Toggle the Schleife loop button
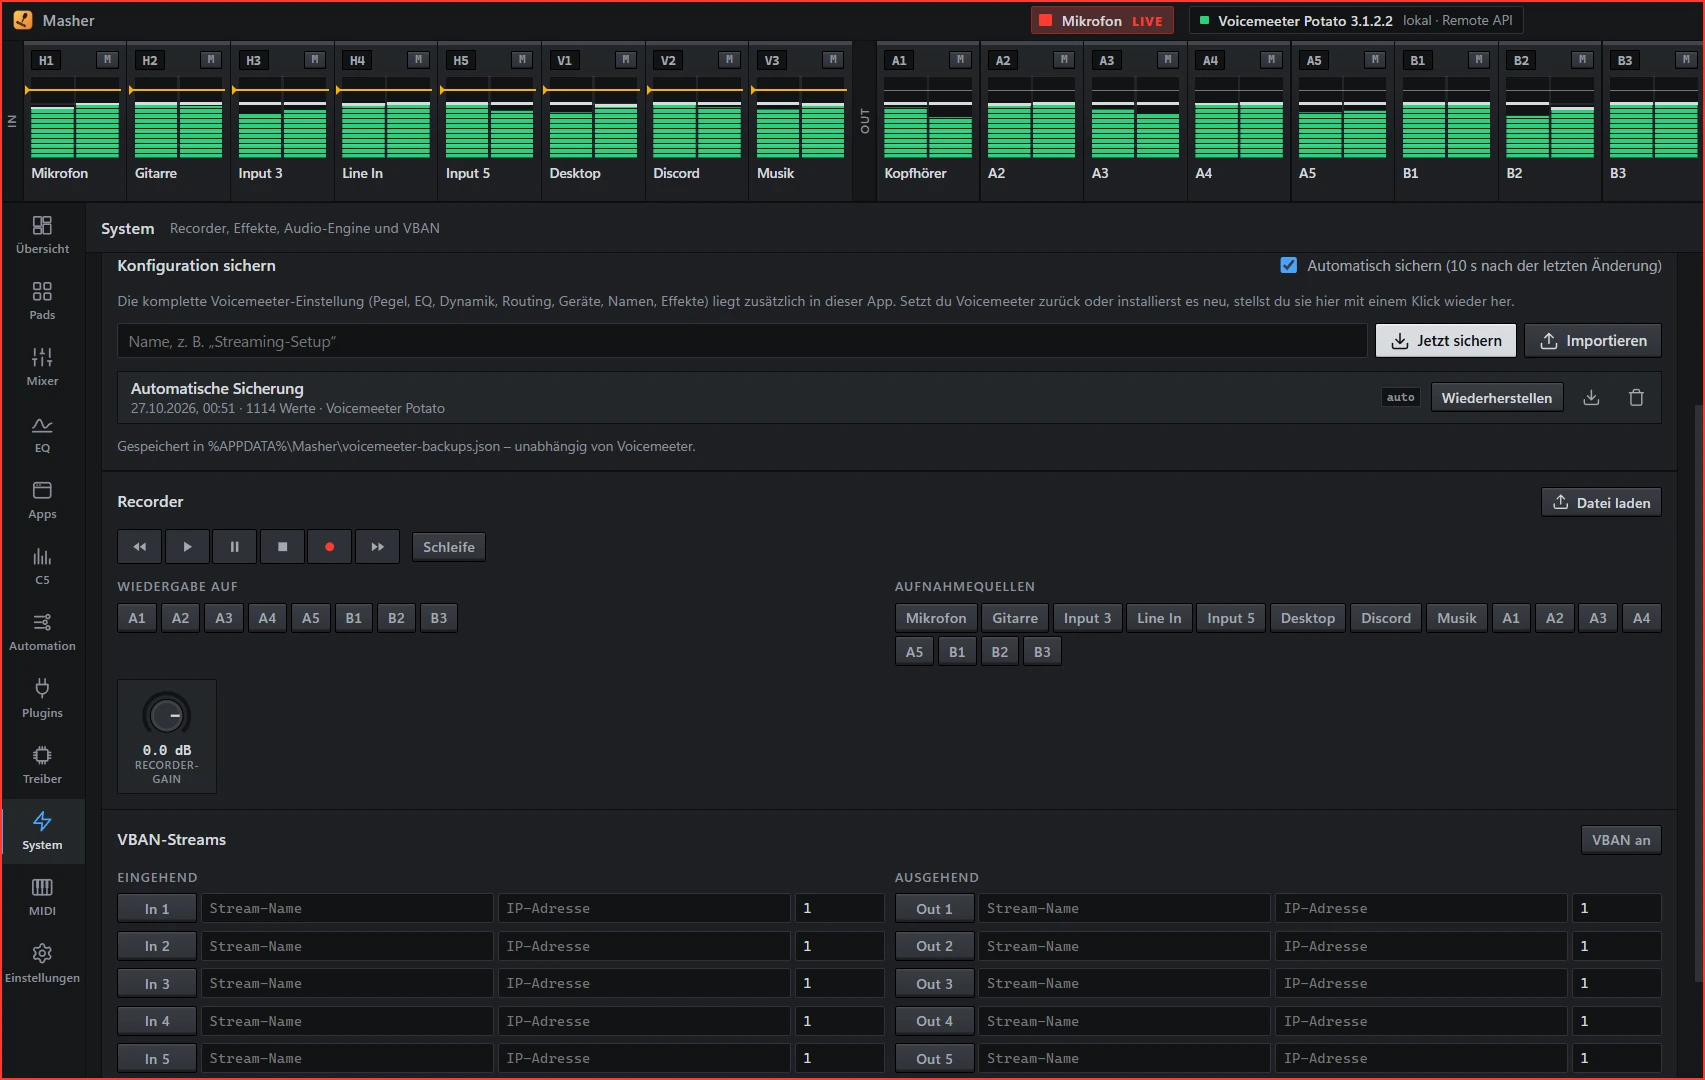This screenshot has width=1705, height=1080. click(449, 547)
